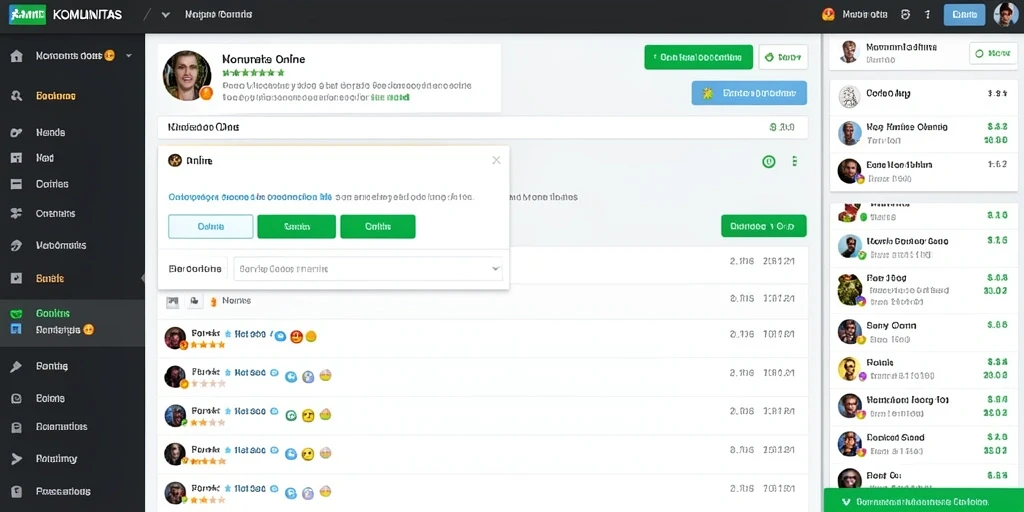Expand the green bar at bottom right
The height and width of the screenshot is (512, 1024).
(923, 501)
